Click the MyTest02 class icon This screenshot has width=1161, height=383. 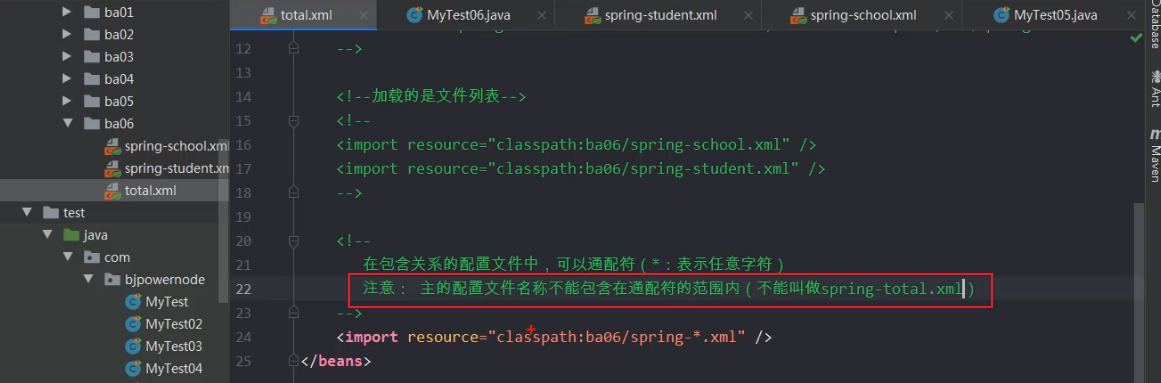(133, 324)
